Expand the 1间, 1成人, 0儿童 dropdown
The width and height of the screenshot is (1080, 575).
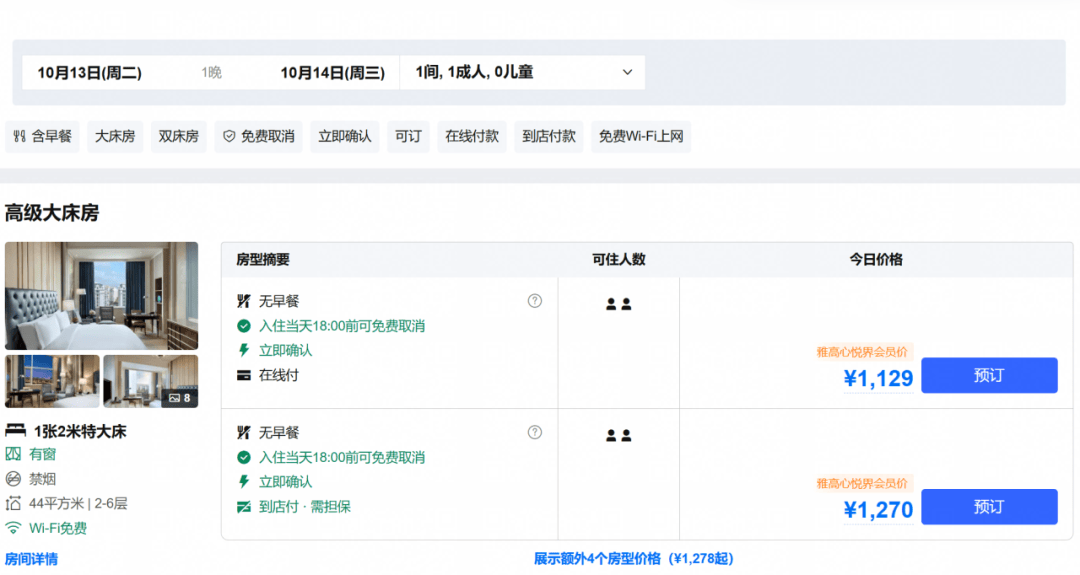tap(522, 72)
